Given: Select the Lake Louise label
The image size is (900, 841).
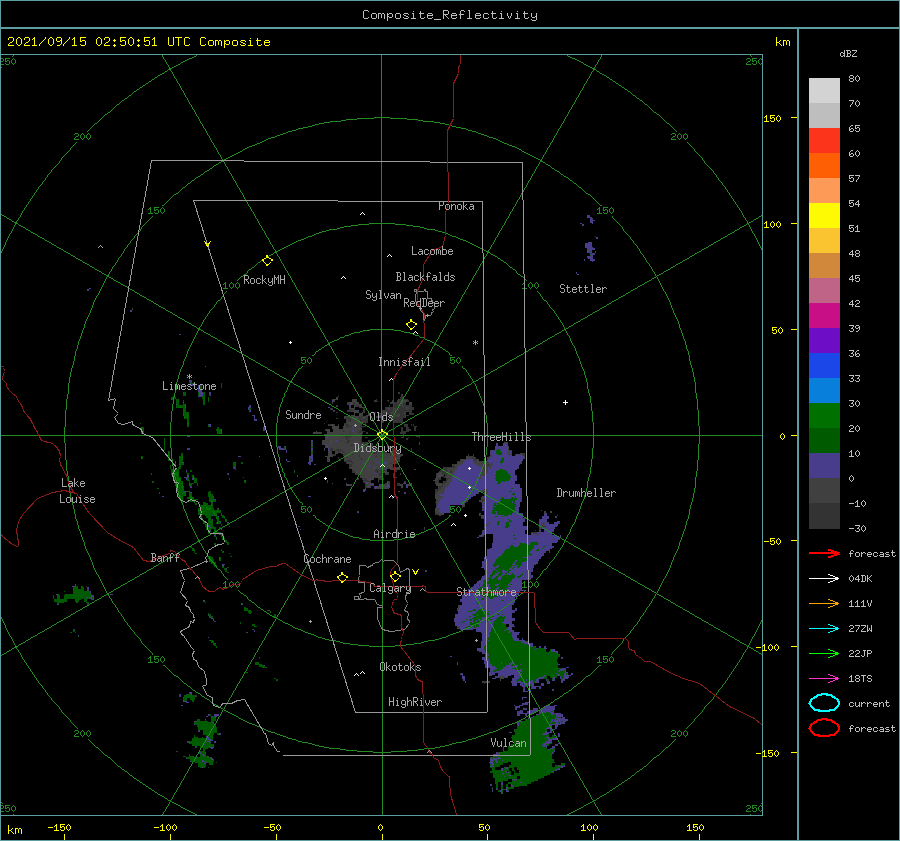Looking at the screenshot, I should point(77,491).
